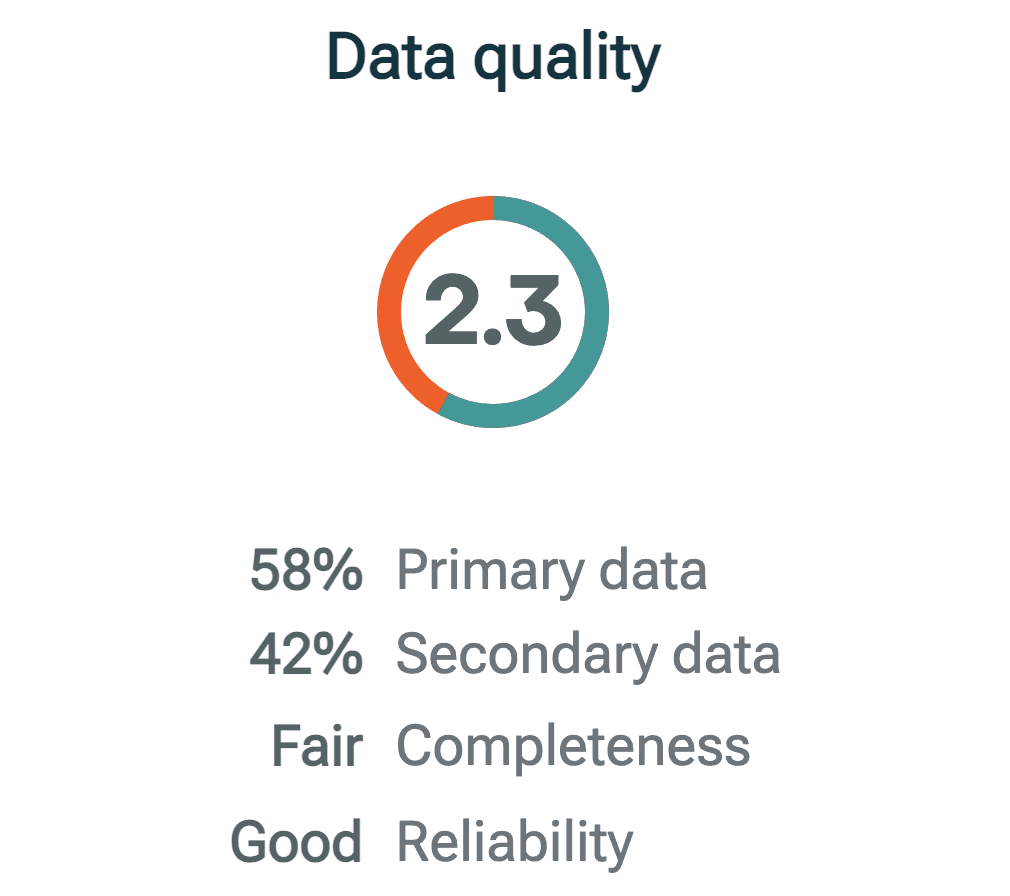Screen dimensions: 1010x896
Task: Select the 58% value
Action: [307, 570]
